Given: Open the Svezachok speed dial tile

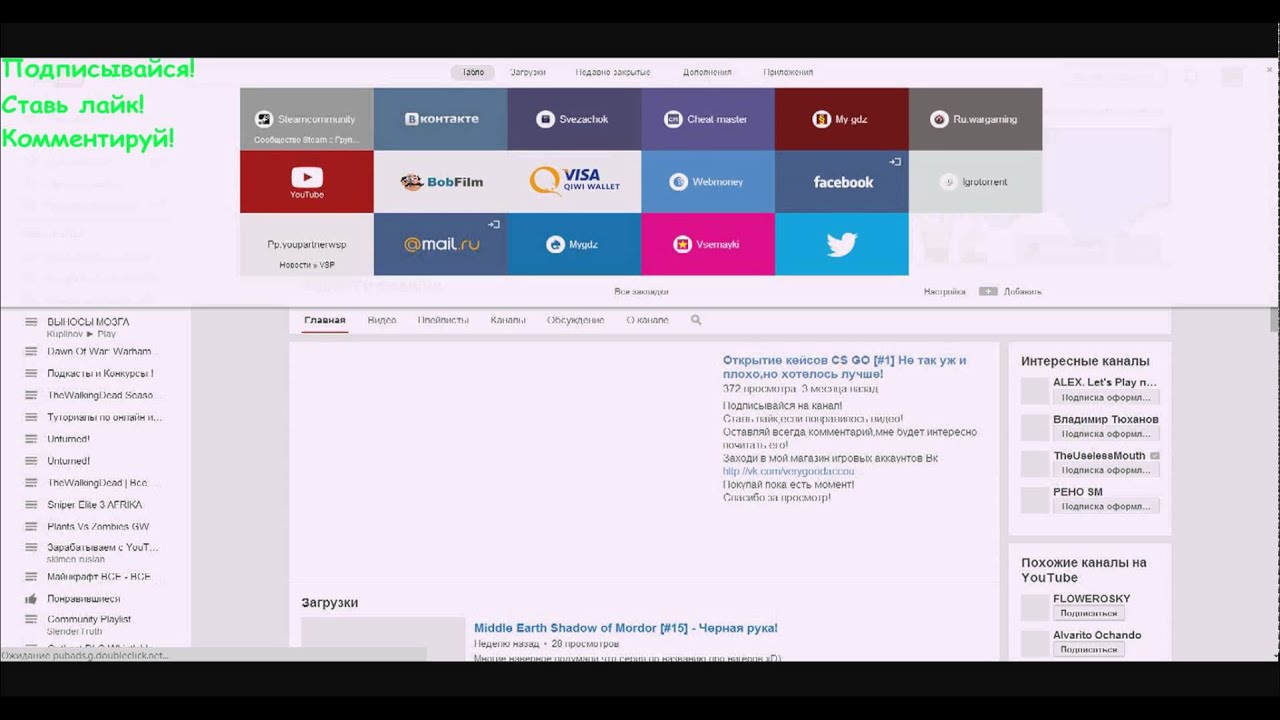Looking at the screenshot, I should coord(575,119).
